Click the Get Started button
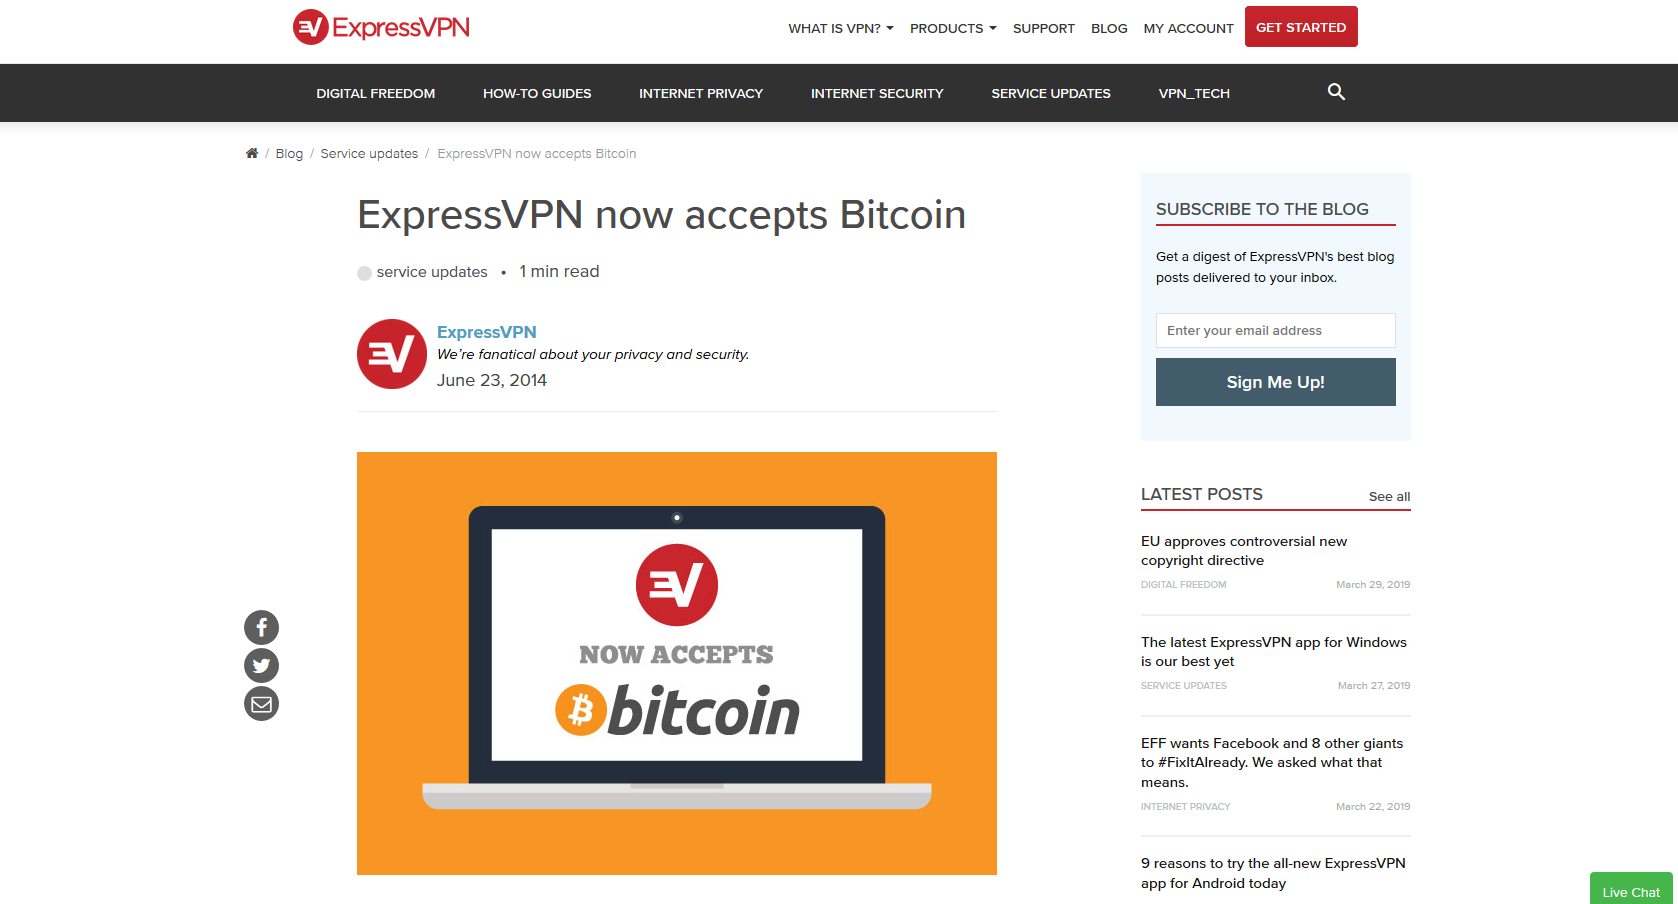Screen dimensions: 1678x904 (1301, 27)
